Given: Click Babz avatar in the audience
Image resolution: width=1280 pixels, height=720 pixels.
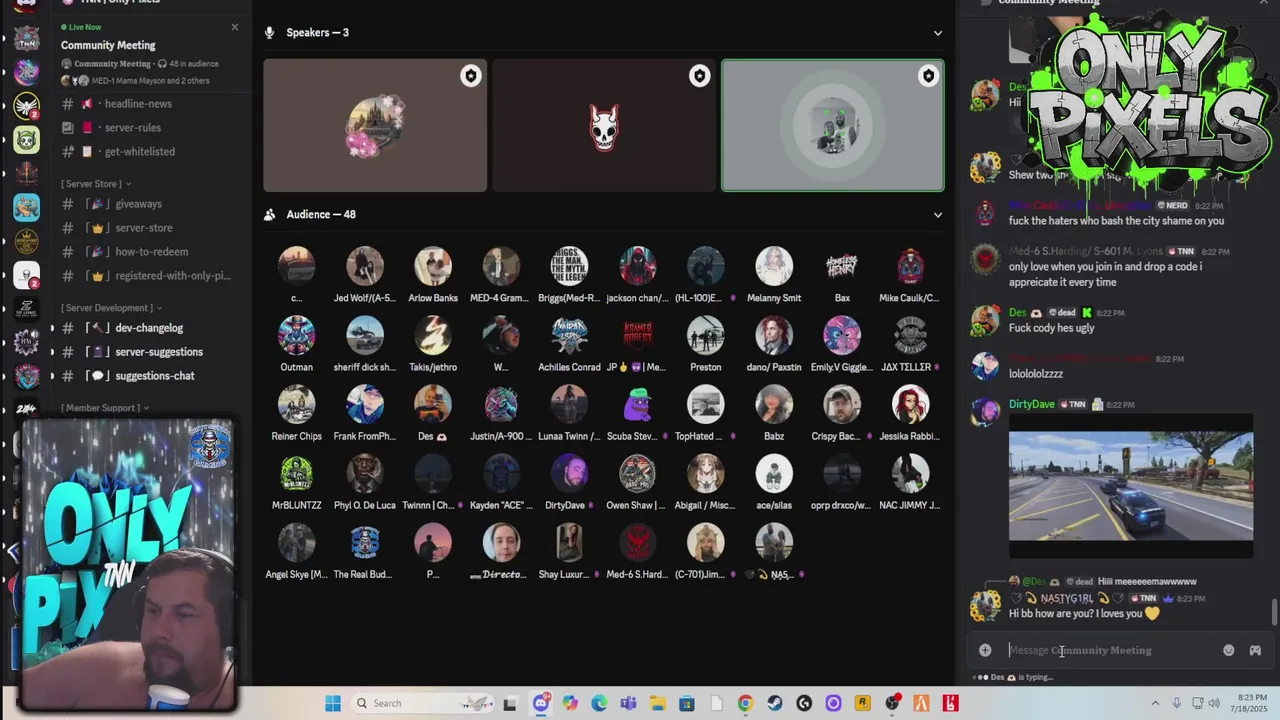Looking at the screenshot, I should (774, 404).
